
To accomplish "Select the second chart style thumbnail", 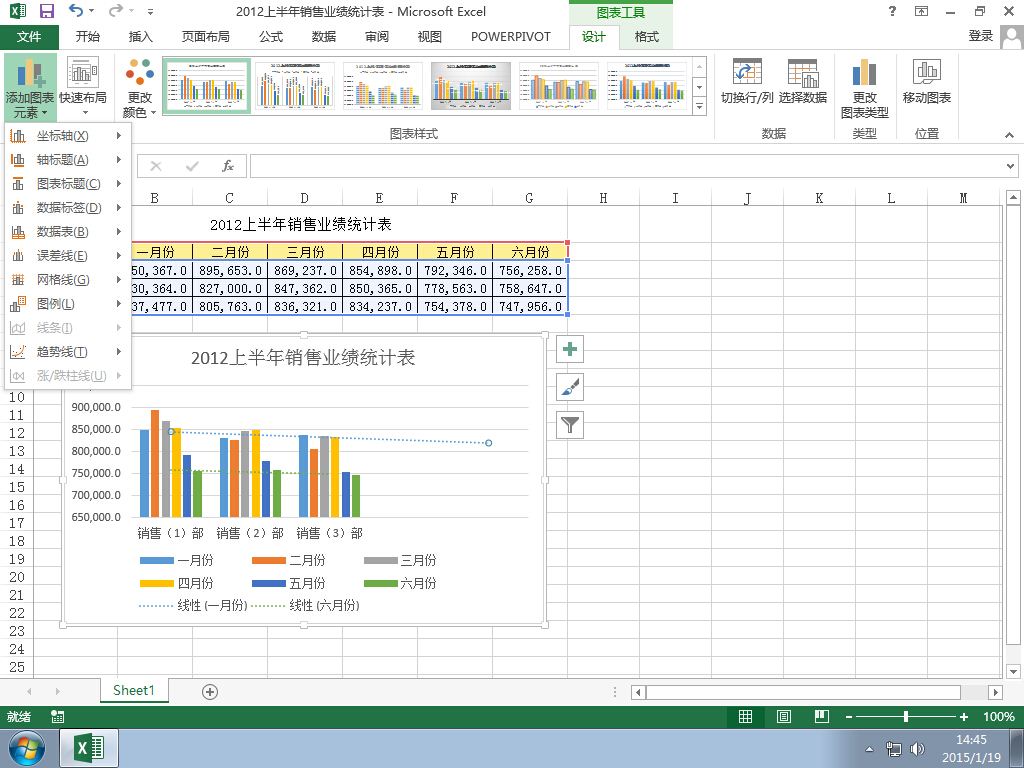I will [x=295, y=86].
